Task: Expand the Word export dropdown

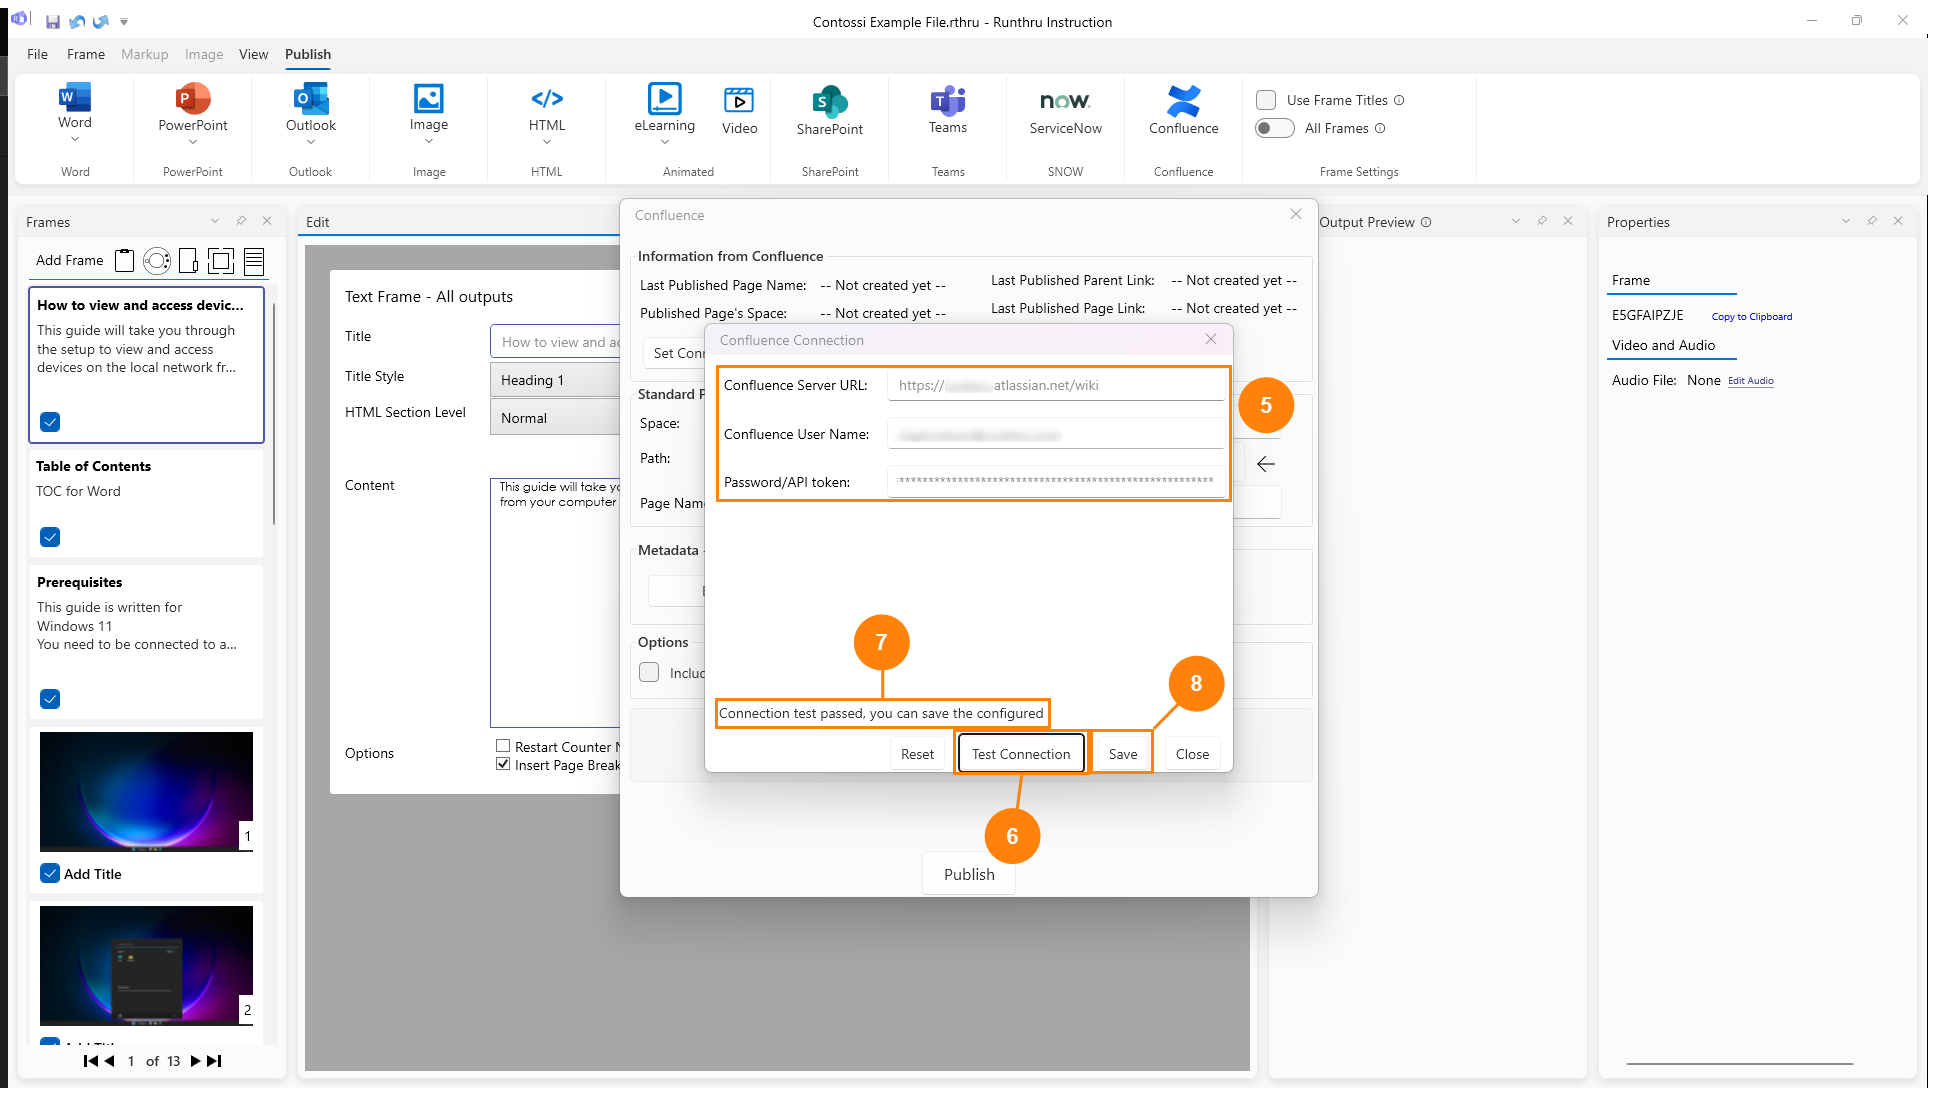Action: click(75, 139)
